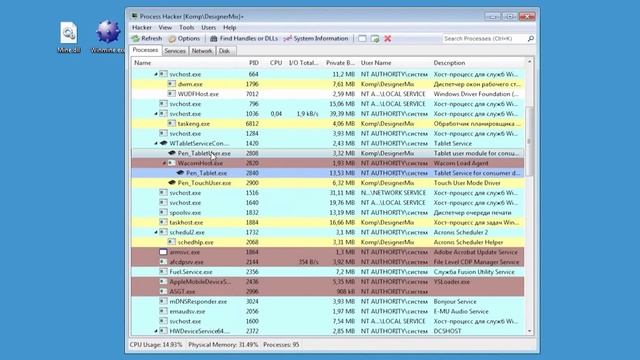Open the Users menu
640x360 pixels.
[209, 27]
